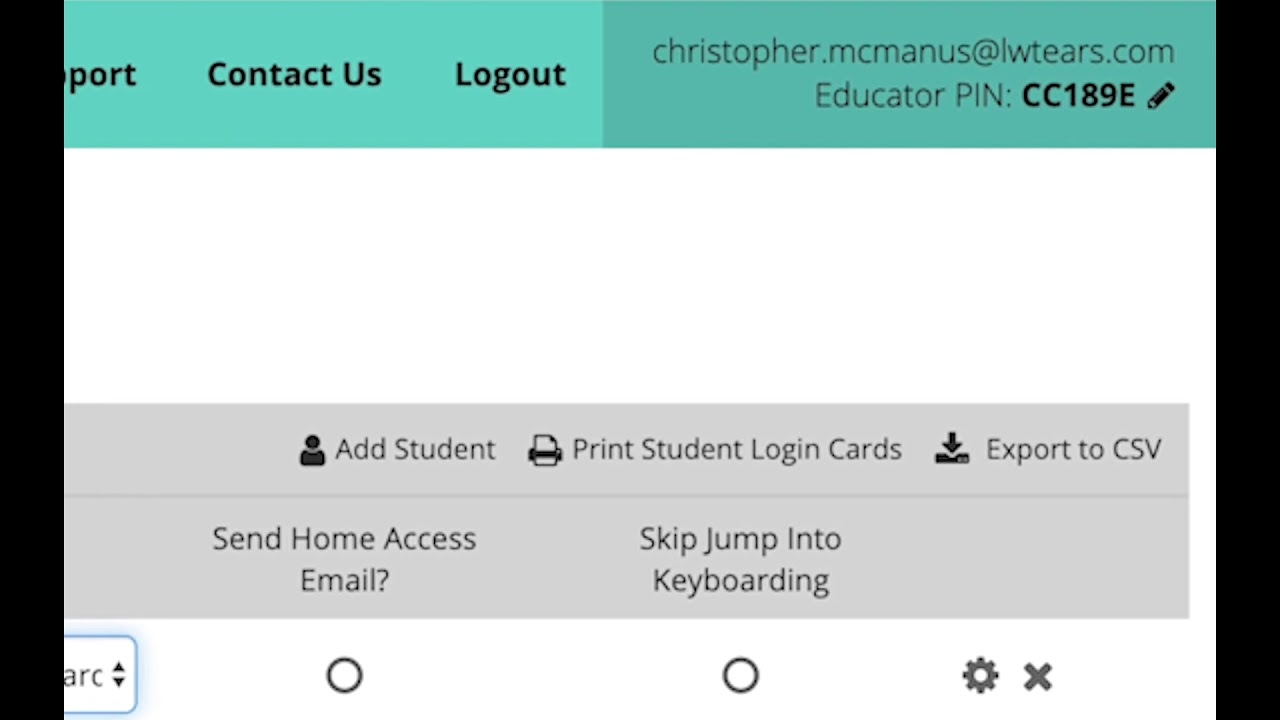Click the pencil icon to edit Educator PIN
The width and height of the screenshot is (1280, 720).
pos(1161,96)
